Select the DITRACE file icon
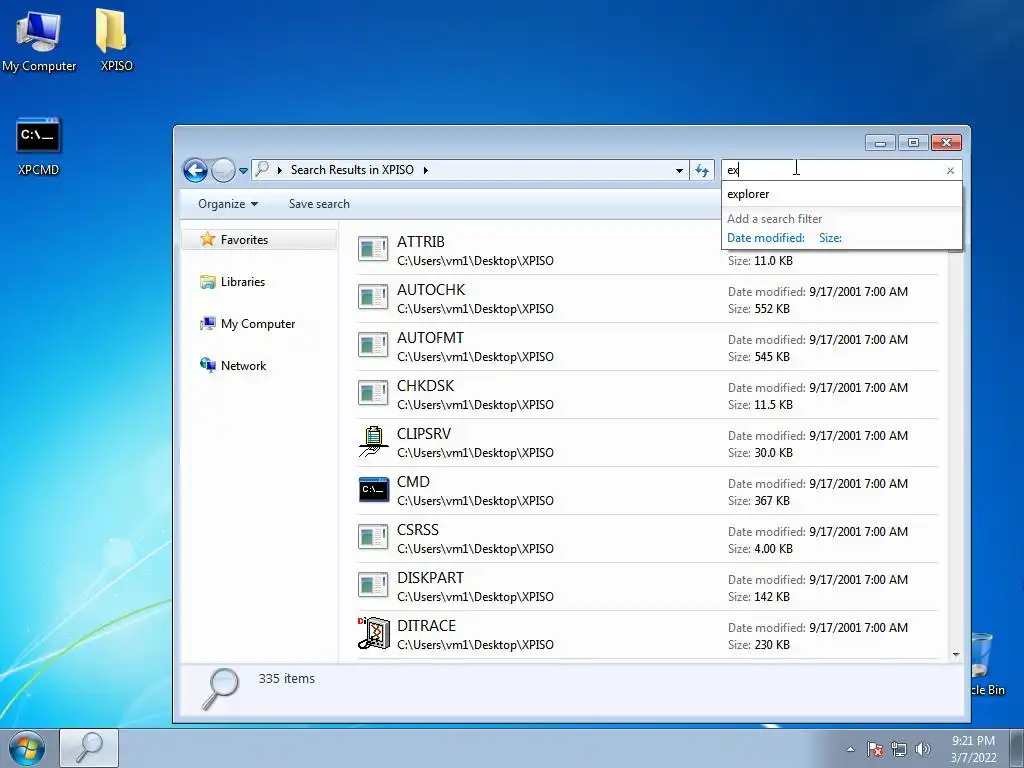 pyautogui.click(x=374, y=633)
